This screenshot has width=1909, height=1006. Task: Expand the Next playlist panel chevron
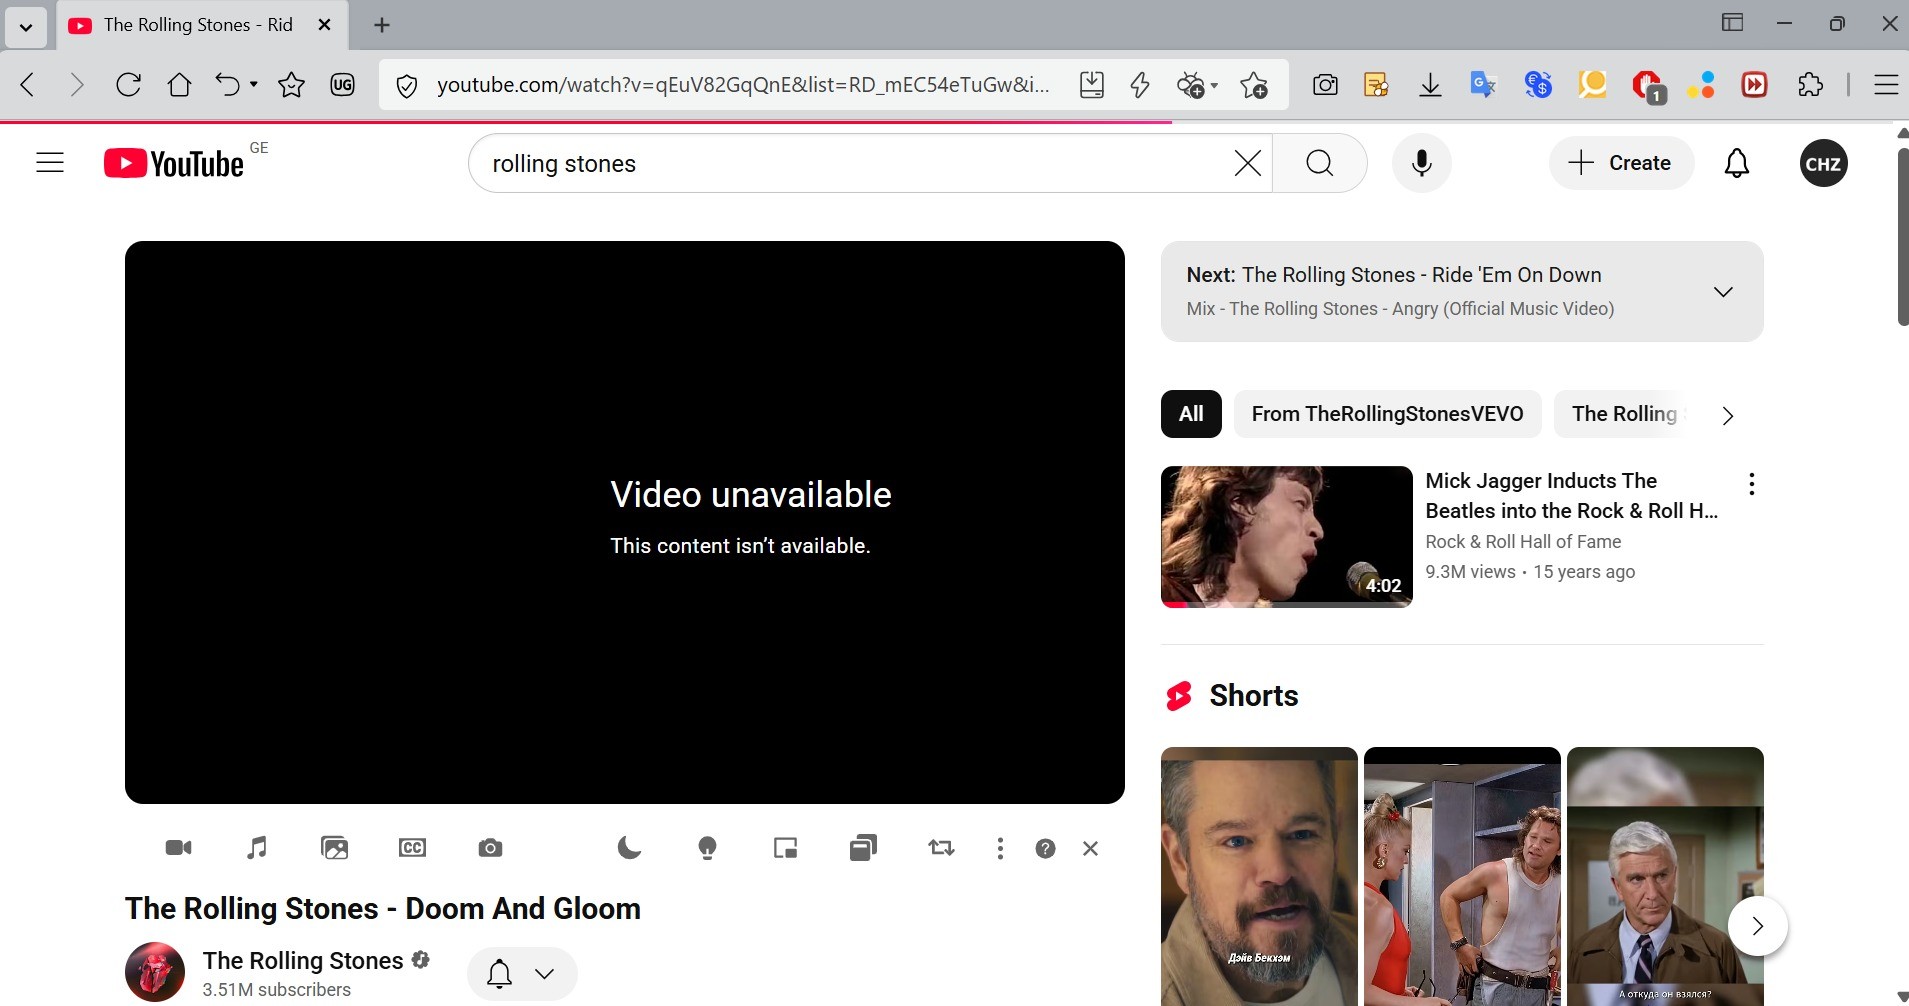1723,292
